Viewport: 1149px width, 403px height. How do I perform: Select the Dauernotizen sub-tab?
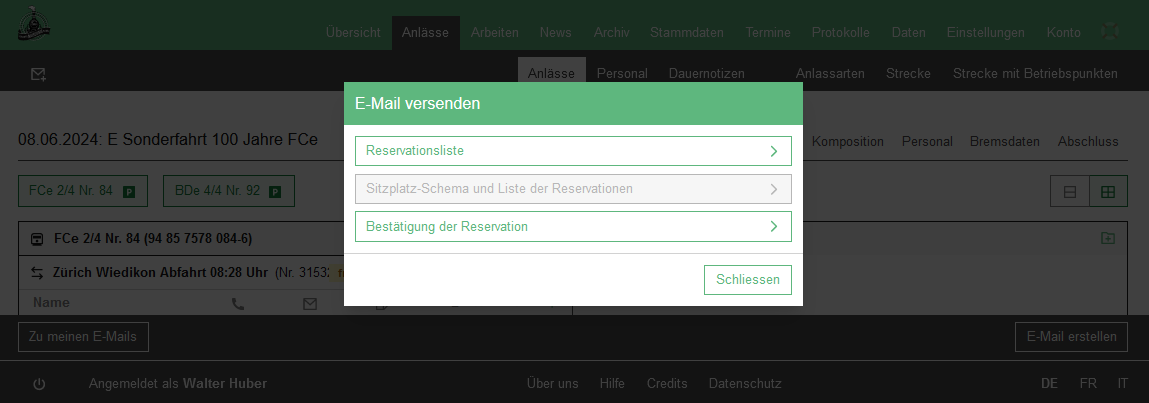point(706,74)
